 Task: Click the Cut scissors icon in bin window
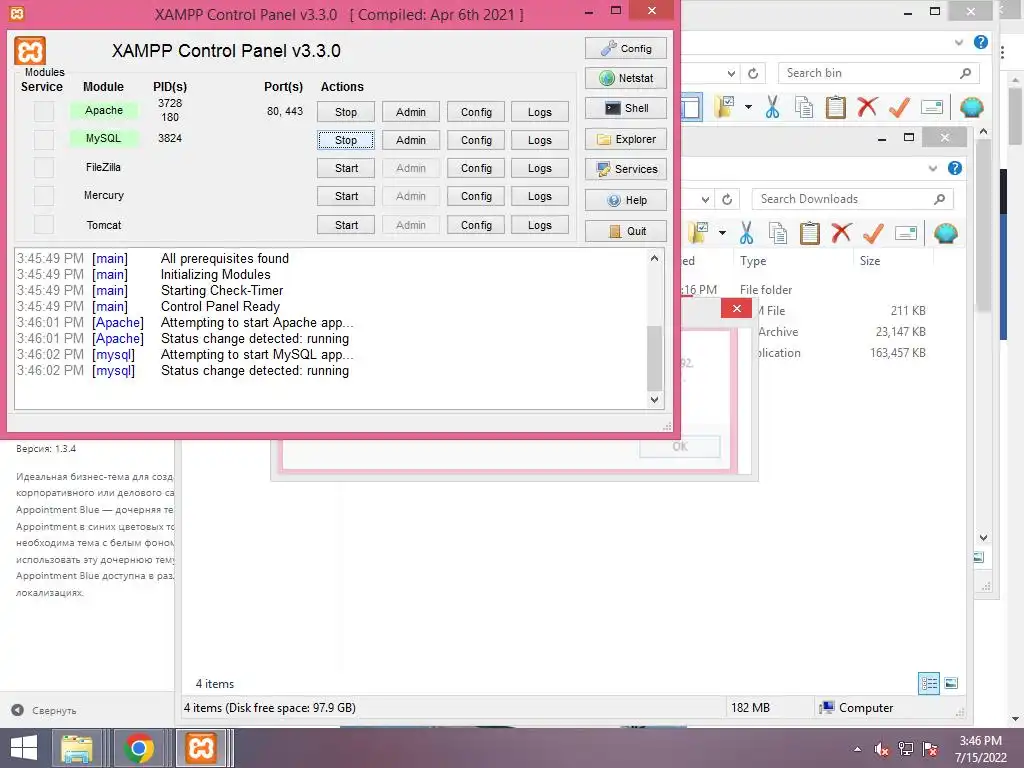coord(773,107)
